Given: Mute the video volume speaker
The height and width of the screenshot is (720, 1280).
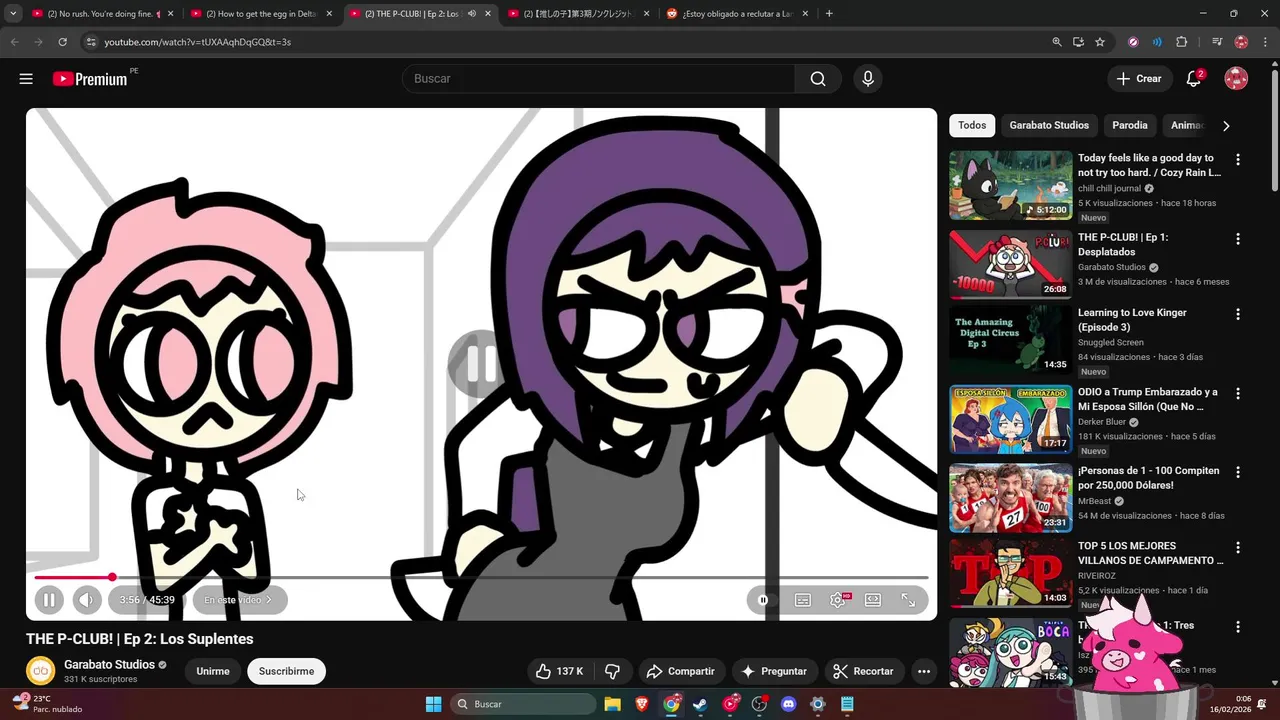Looking at the screenshot, I should point(87,600).
